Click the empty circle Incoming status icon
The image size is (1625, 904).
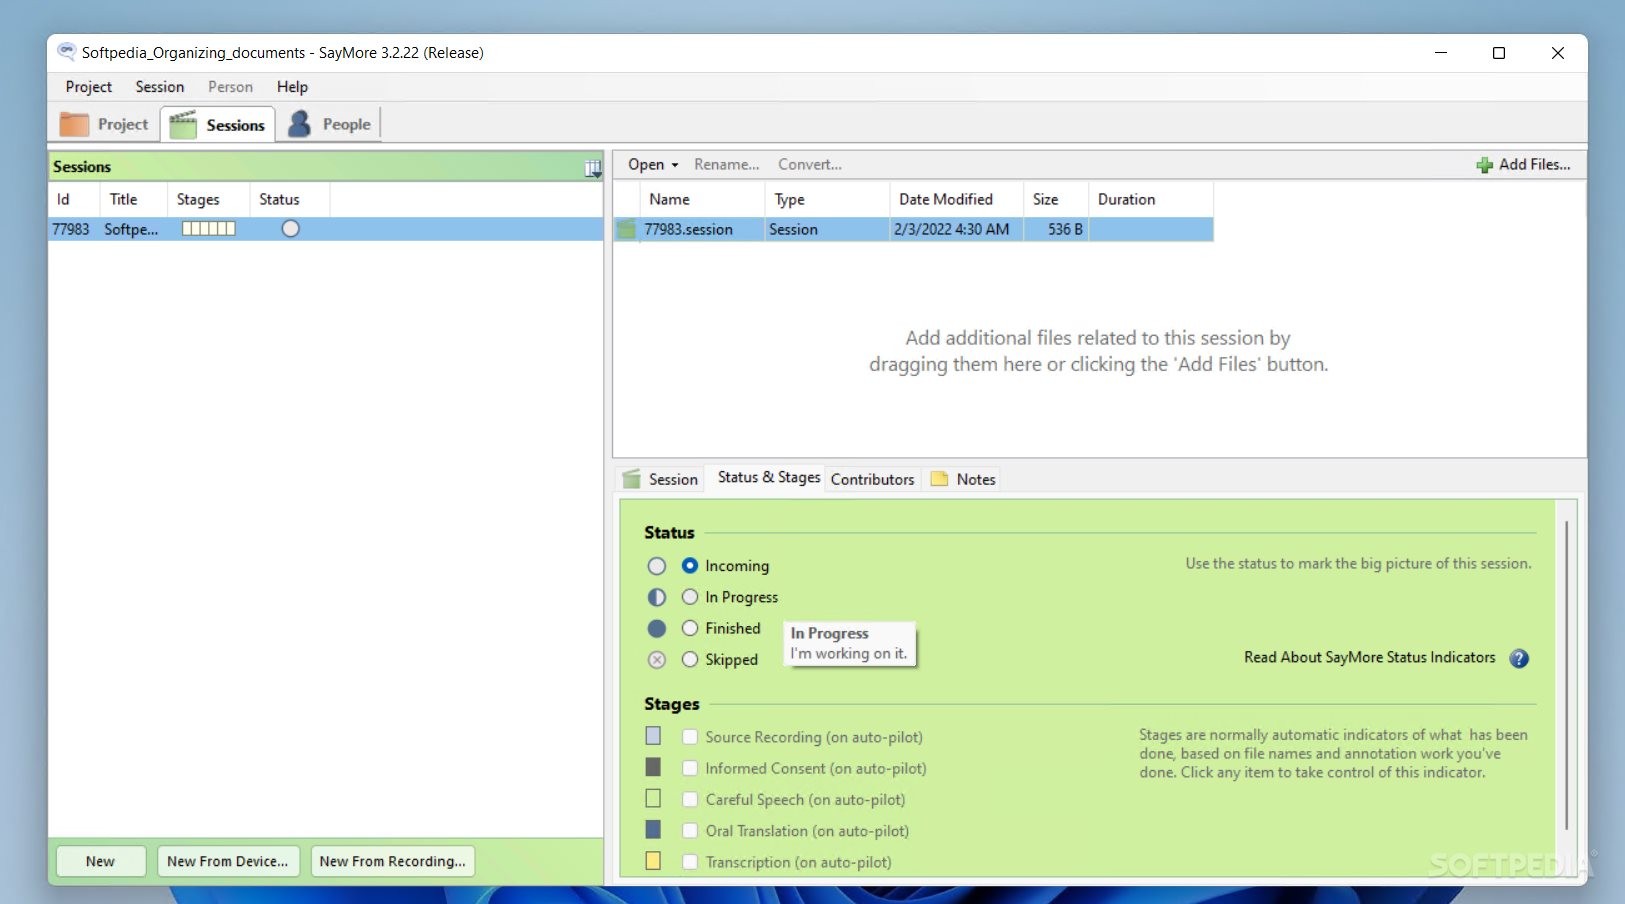[657, 566]
